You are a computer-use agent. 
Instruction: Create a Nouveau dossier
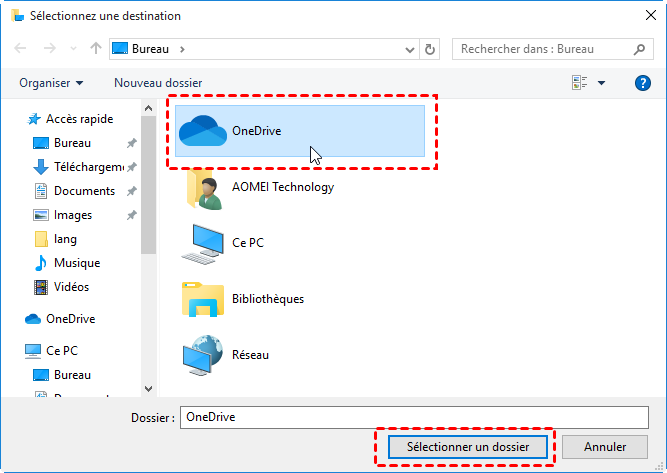(158, 83)
